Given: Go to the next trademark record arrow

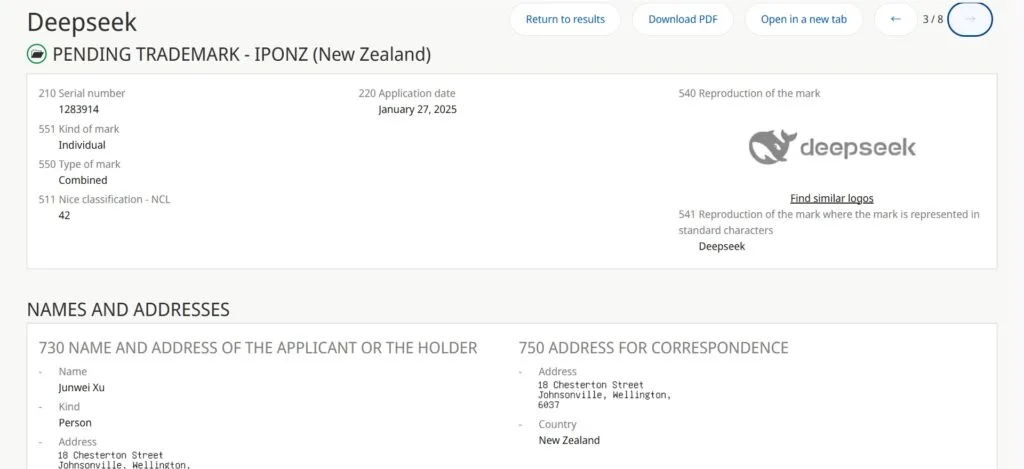Looking at the screenshot, I should click(x=970, y=19).
